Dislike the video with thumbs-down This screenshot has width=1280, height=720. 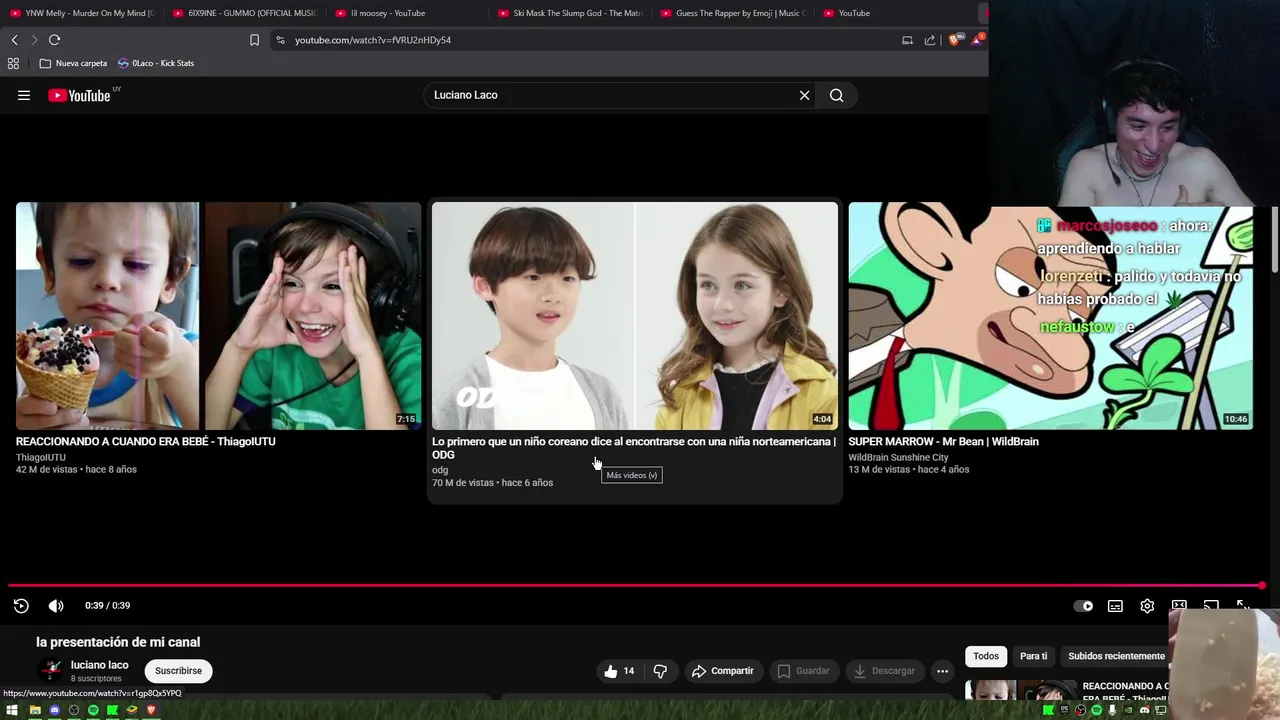coord(660,671)
